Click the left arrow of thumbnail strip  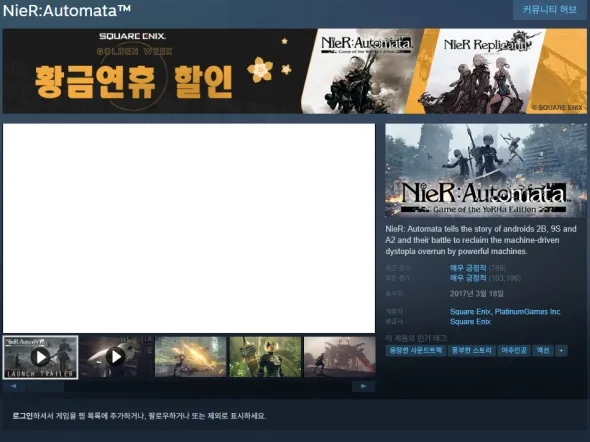[x=14, y=386]
